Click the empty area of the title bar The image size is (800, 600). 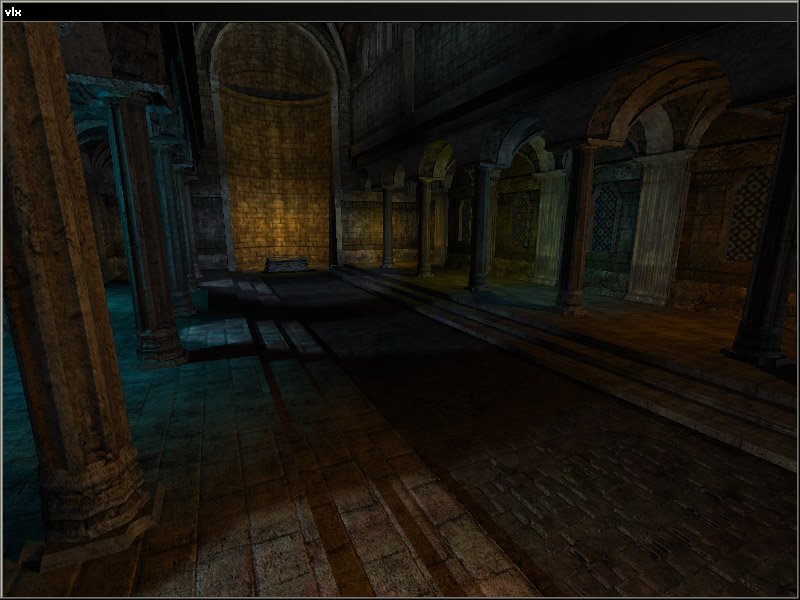(400, 12)
